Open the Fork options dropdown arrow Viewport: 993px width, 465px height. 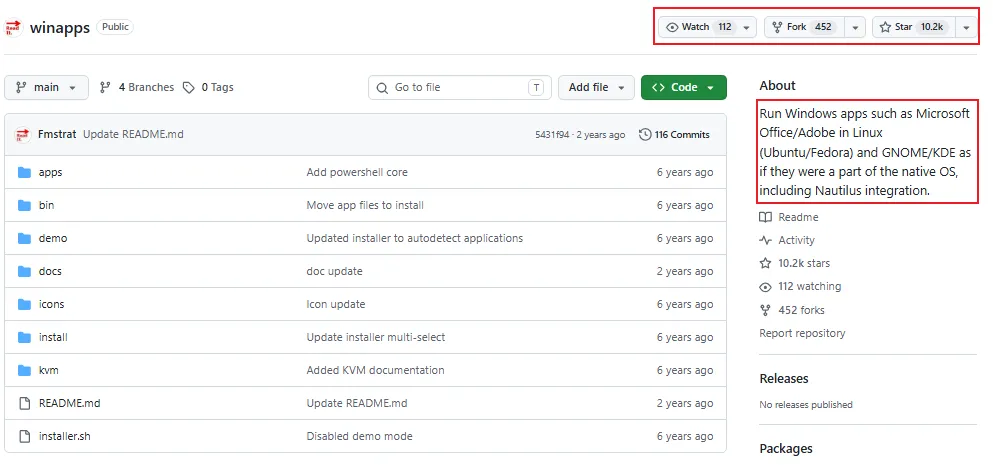coord(856,27)
